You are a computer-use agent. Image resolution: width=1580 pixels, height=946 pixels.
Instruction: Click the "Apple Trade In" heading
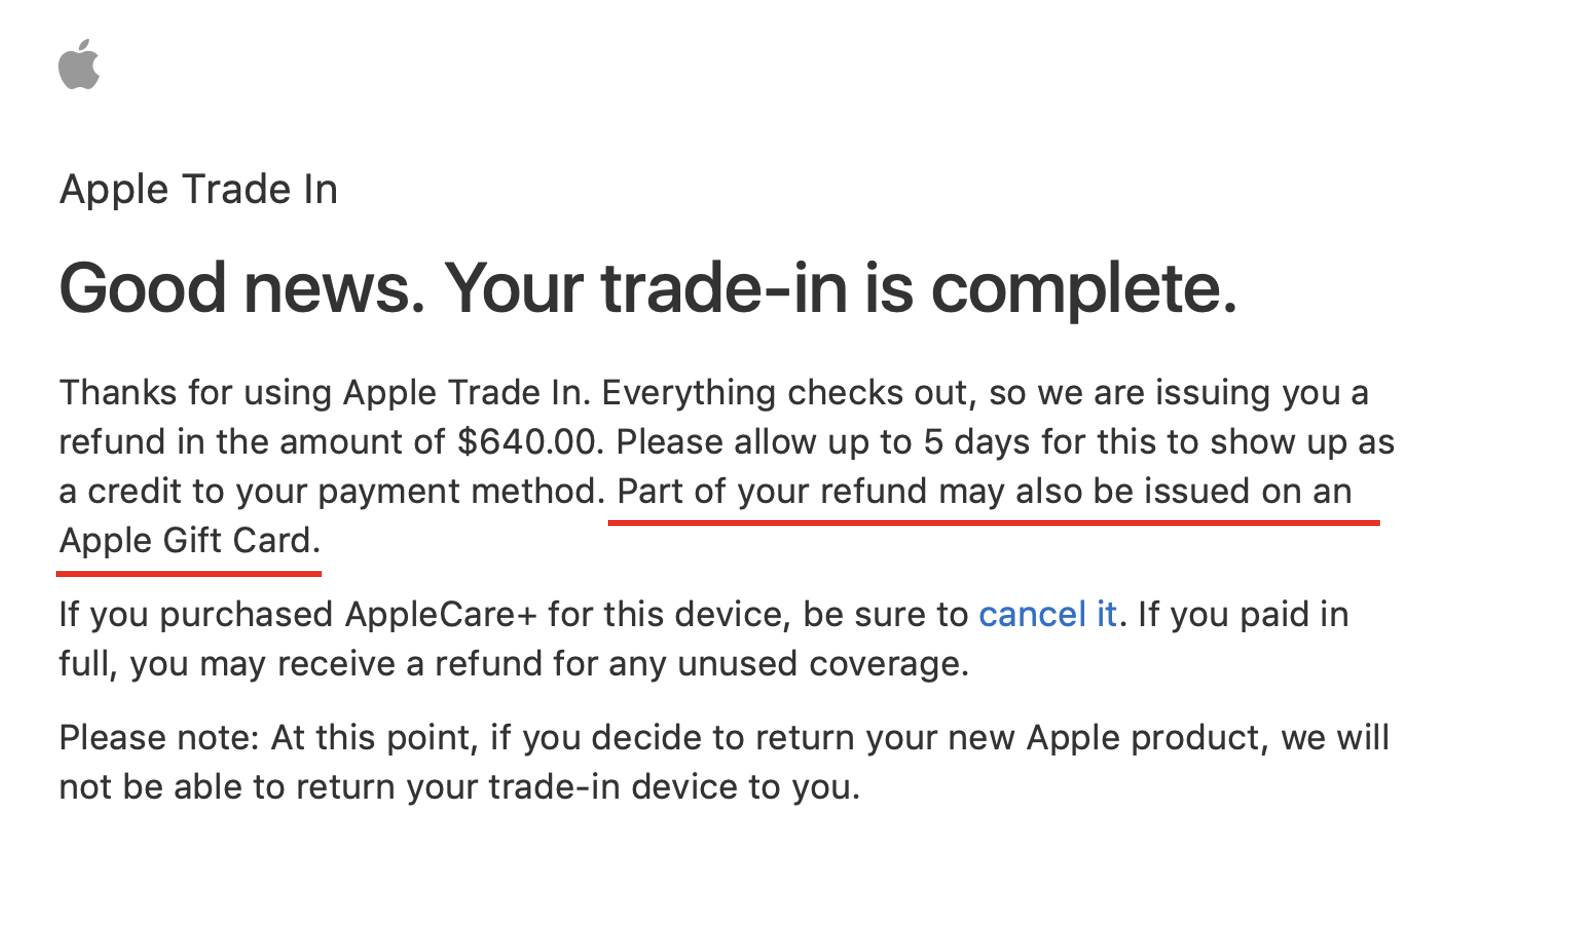tap(198, 189)
